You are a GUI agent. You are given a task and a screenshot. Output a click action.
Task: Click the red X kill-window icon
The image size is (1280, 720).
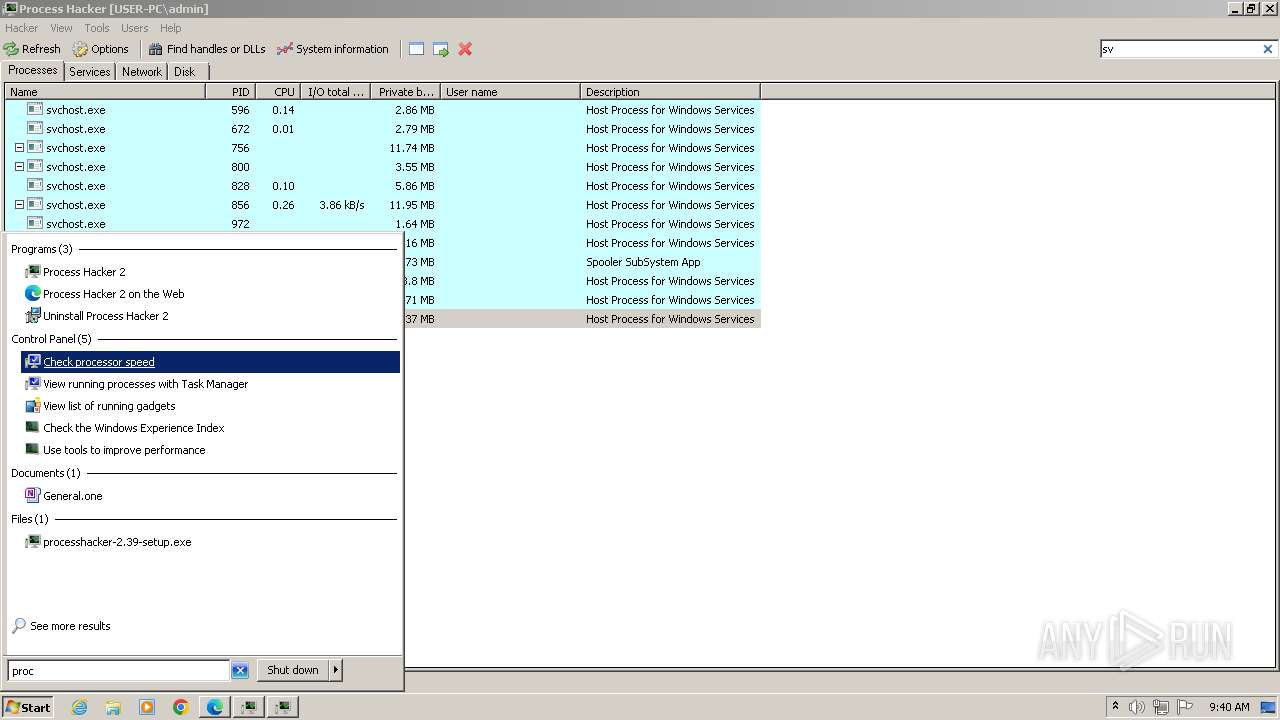click(x=465, y=49)
